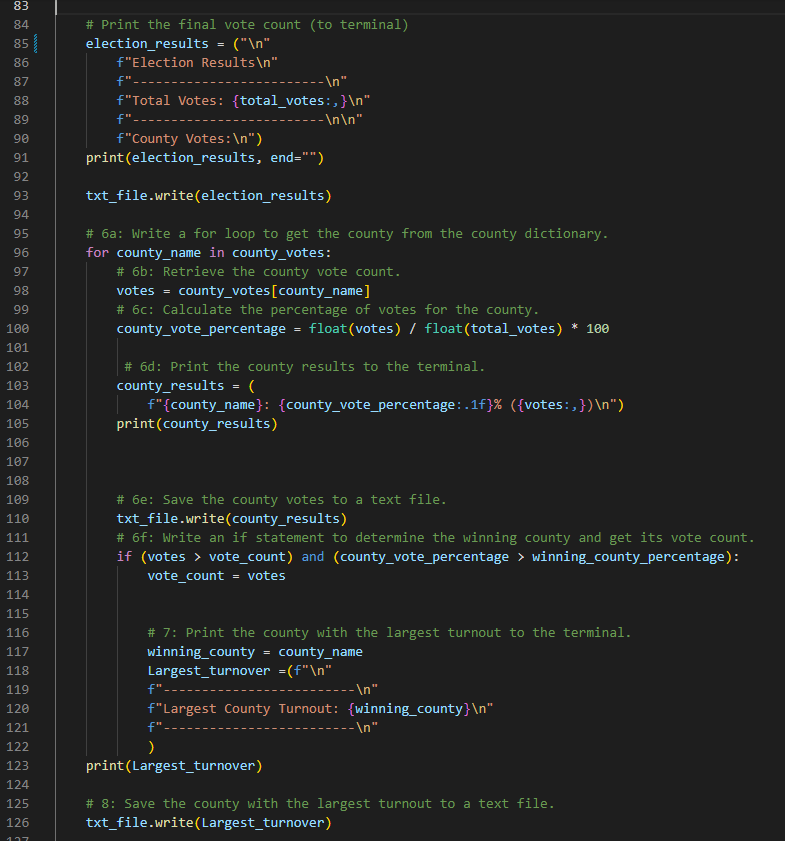Click 'Largest County Turnout:' string
The width and height of the screenshot is (785, 841).
click(251, 709)
